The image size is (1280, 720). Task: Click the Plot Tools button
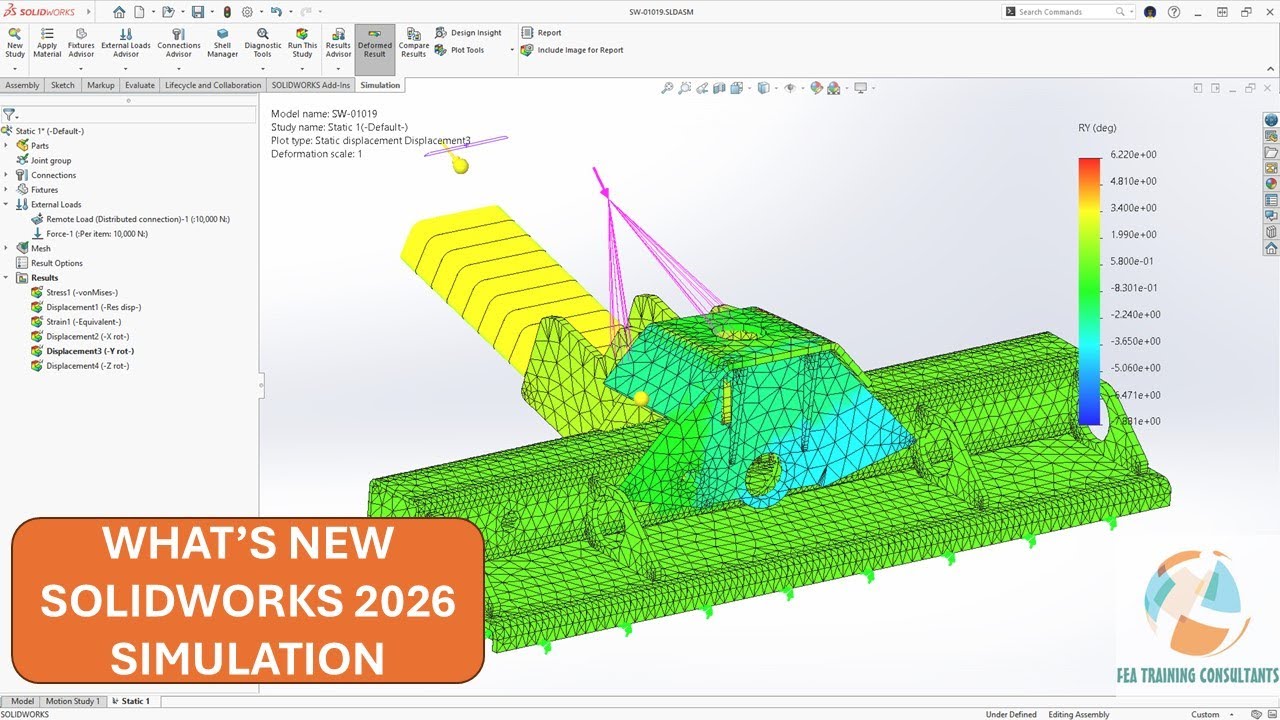459,50
